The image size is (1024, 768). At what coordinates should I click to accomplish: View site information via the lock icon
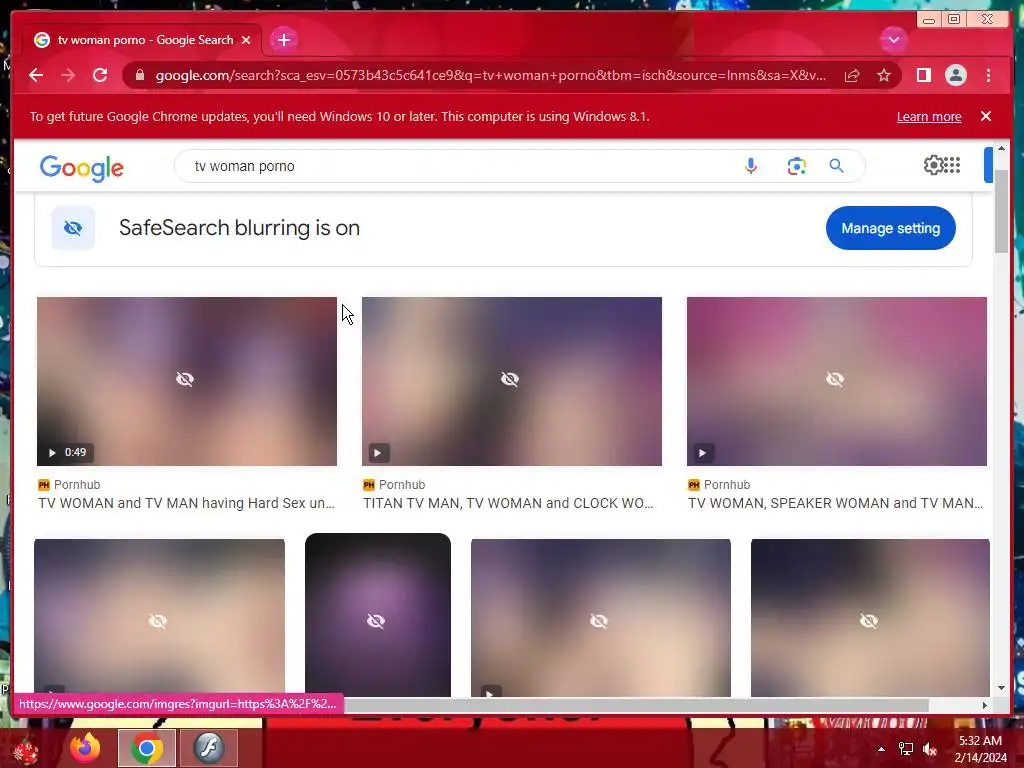coord(140,76)
